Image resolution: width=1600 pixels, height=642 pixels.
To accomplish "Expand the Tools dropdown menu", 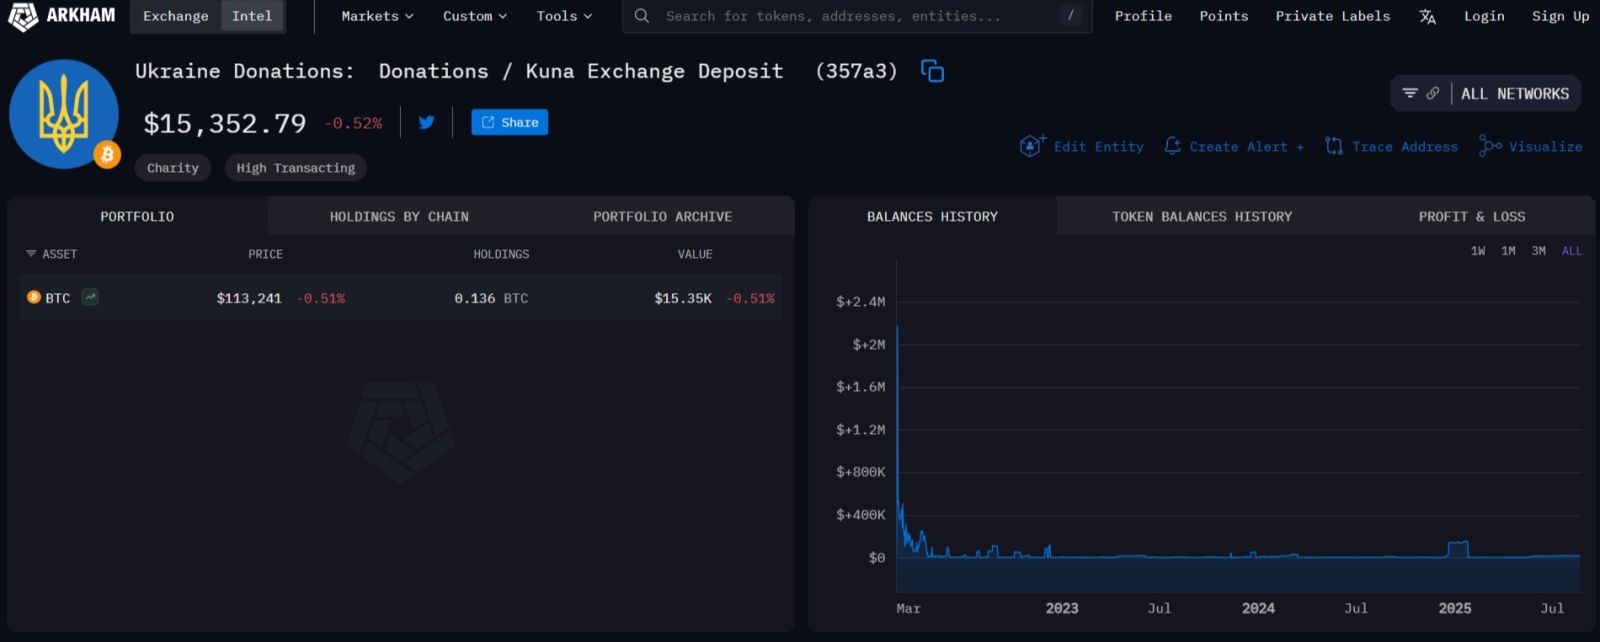I will pyautogui.click(x=564, y=16).
